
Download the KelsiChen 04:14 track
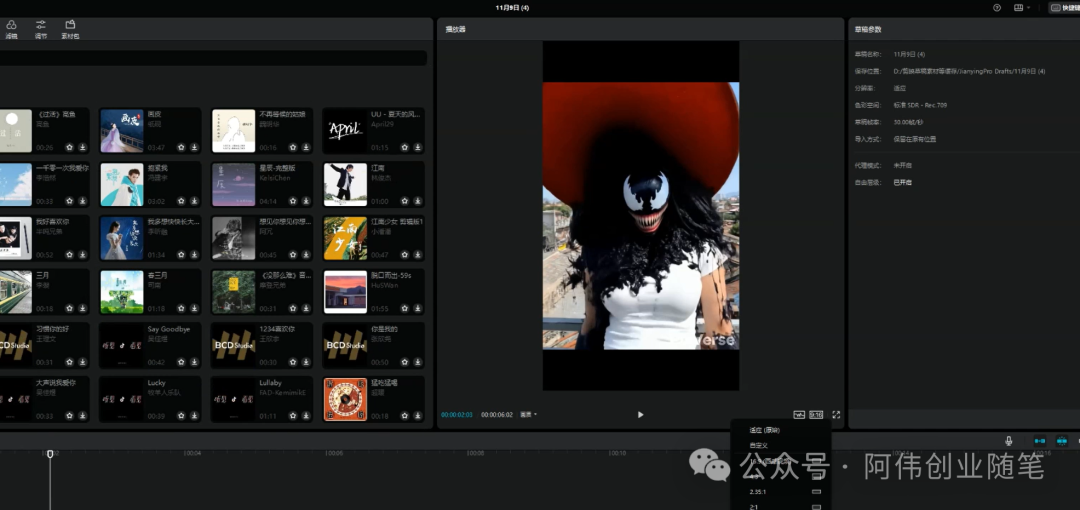tap(306, 201)
